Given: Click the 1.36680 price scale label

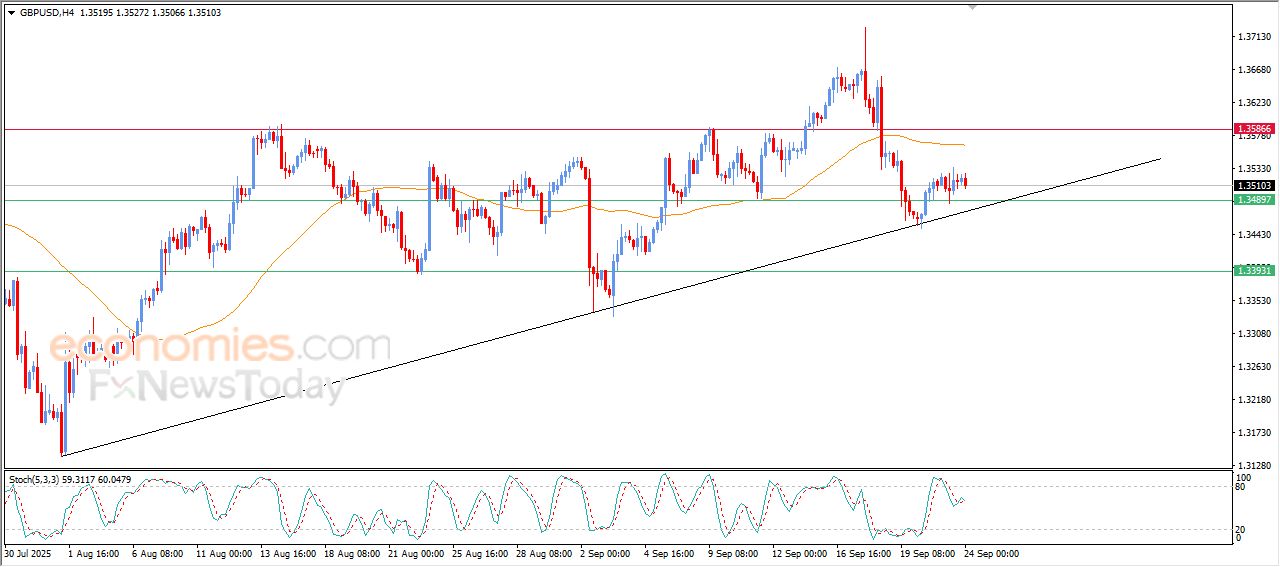Looking at the screenshot, I should pos(1254,70).
